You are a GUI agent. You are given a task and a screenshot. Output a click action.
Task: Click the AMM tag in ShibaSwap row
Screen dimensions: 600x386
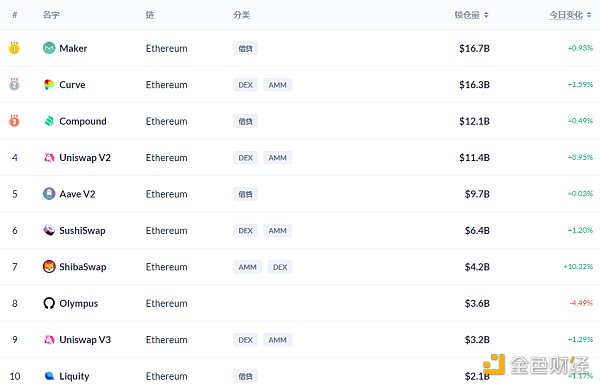(248, 267)
